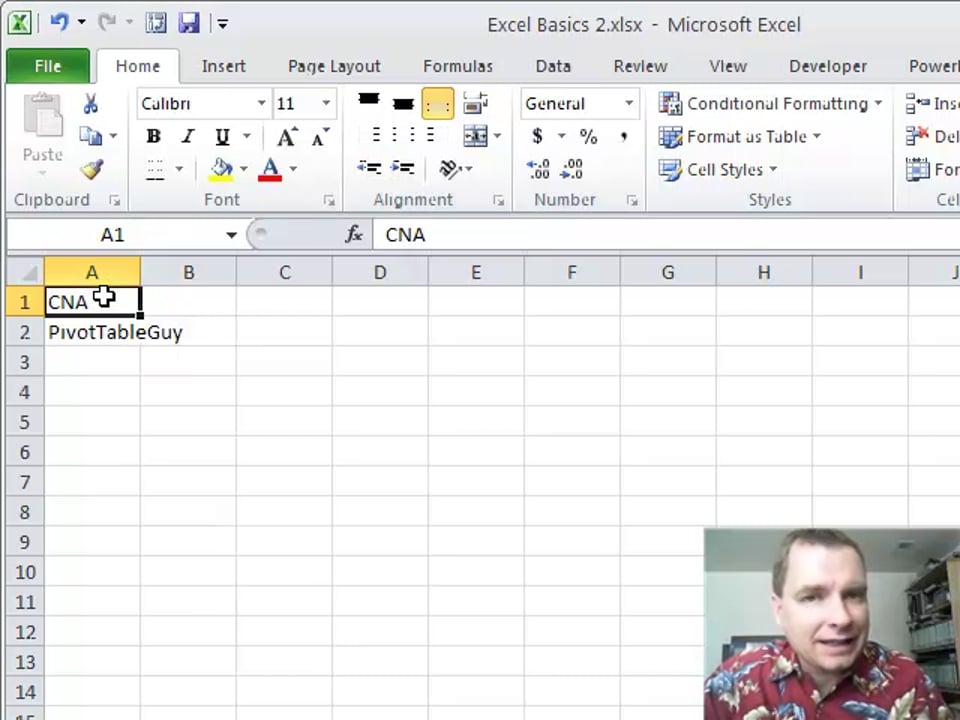
Task: Open the fill color dropdown arrow
Action: point(244,169)
